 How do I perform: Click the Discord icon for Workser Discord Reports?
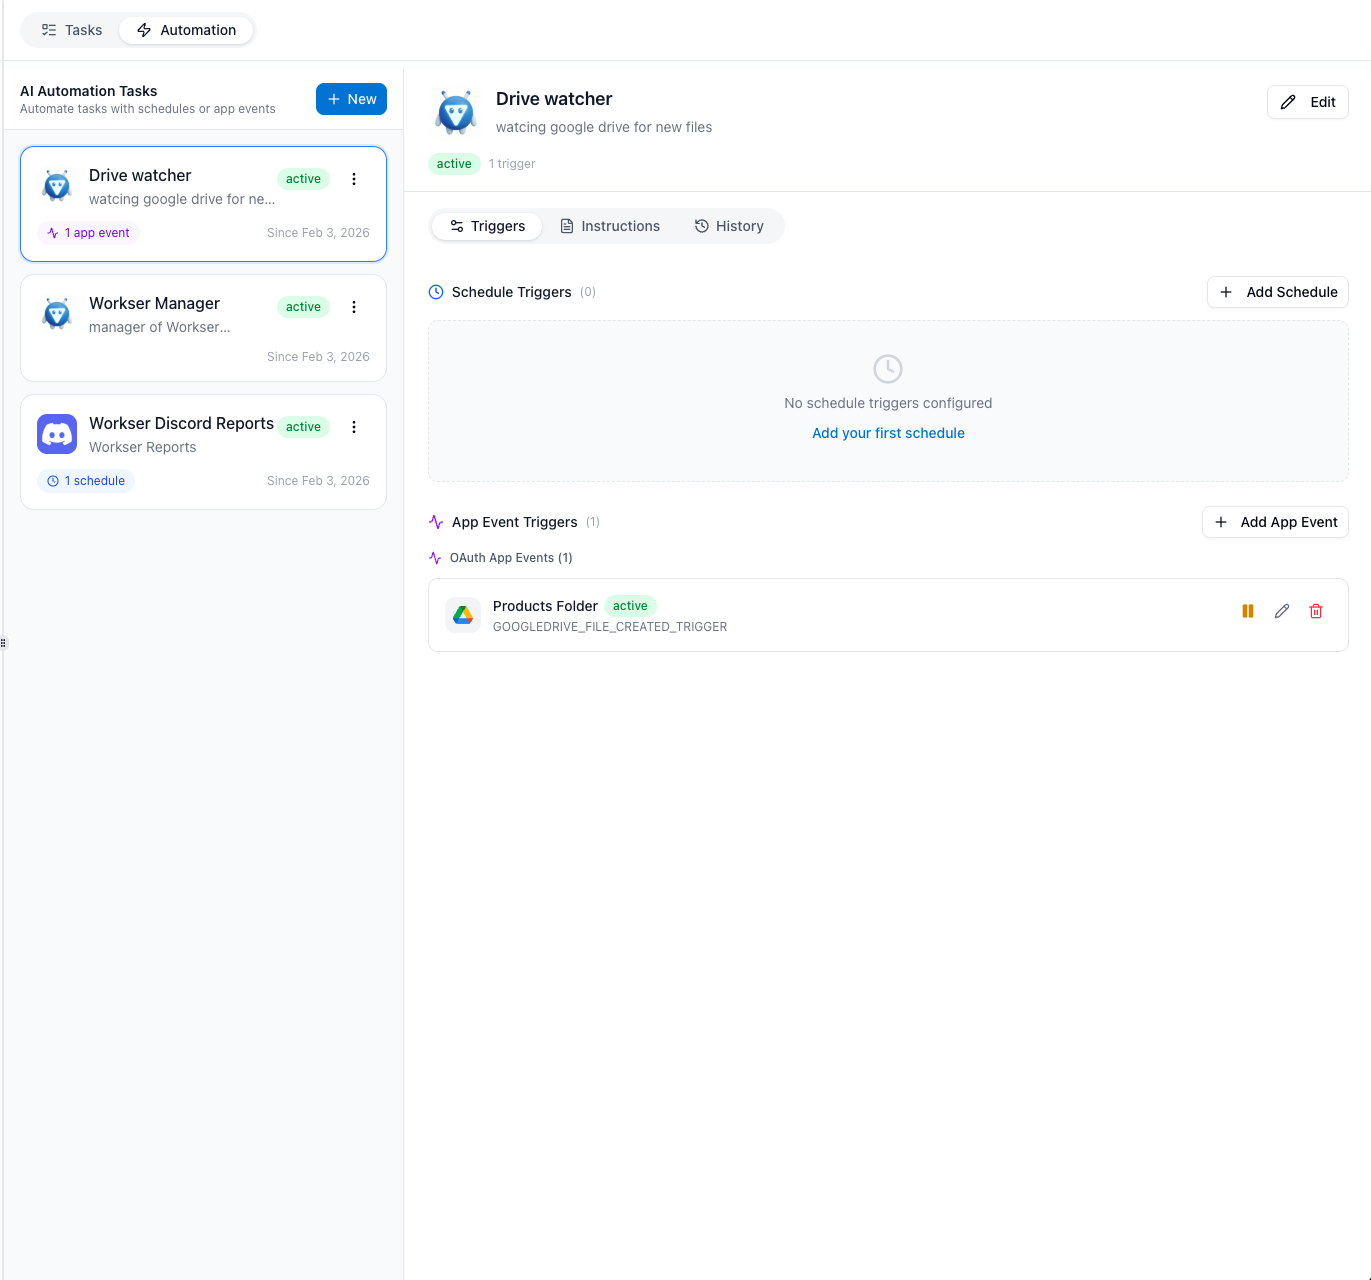(57, 434)
